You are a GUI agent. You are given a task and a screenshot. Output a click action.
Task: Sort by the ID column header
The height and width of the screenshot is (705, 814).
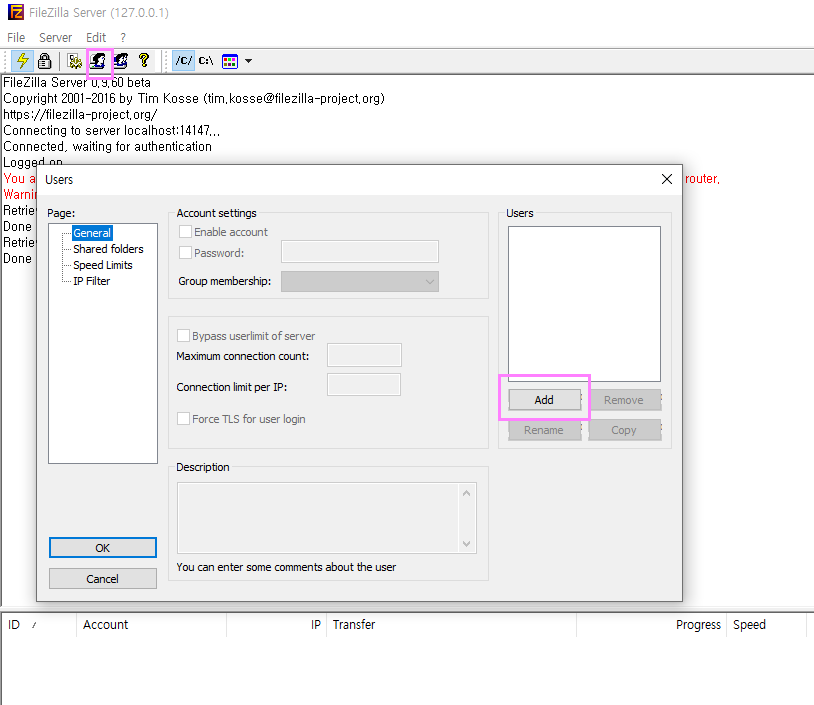(39, 625)
